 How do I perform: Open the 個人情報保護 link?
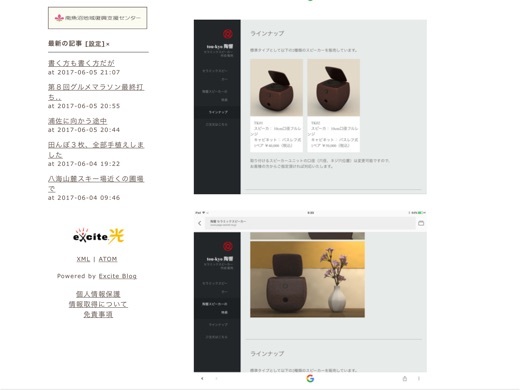(98, 294)
